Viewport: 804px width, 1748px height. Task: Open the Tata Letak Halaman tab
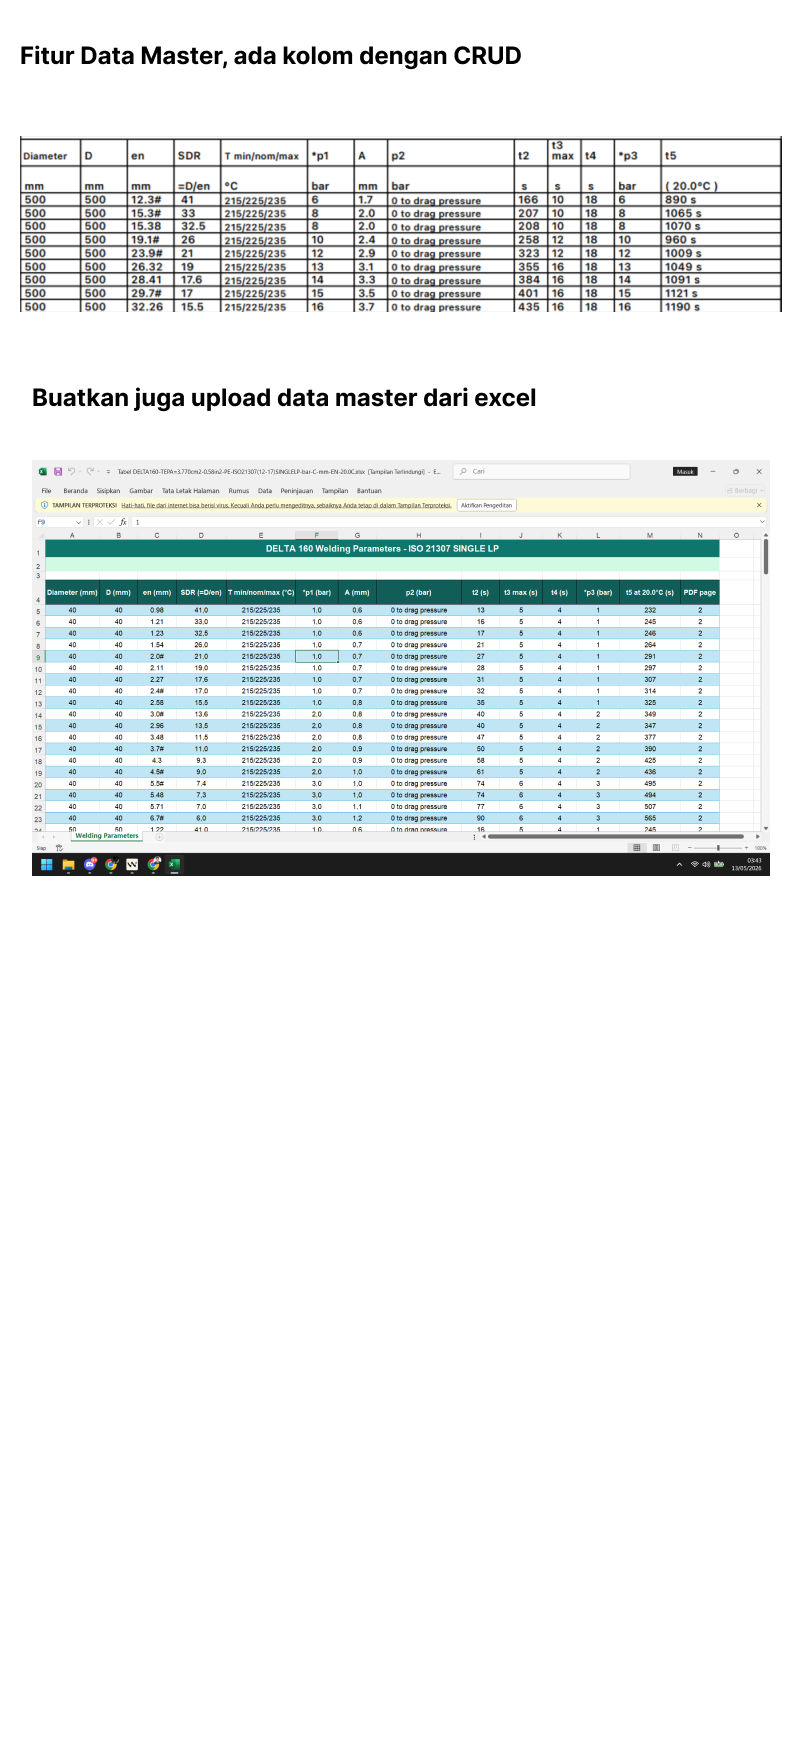tap(191, 491)
